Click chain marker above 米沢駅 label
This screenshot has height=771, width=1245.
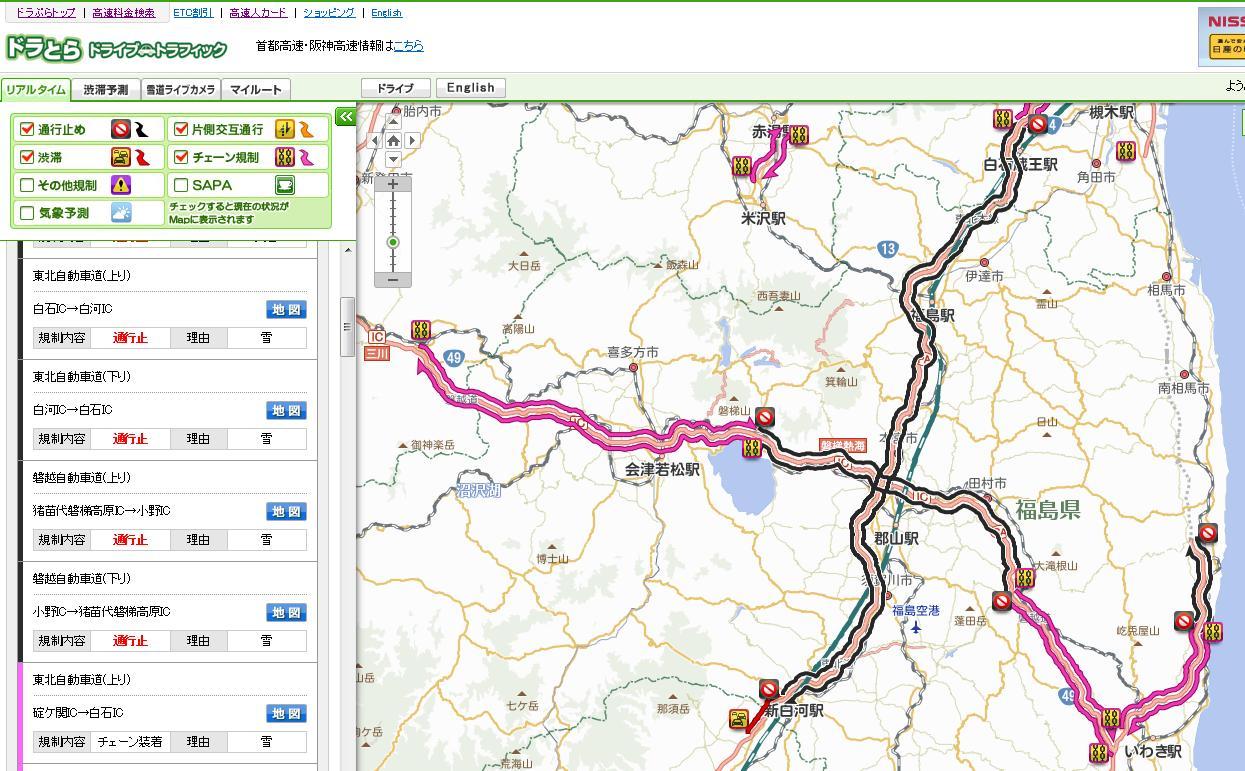pos(742,166)
